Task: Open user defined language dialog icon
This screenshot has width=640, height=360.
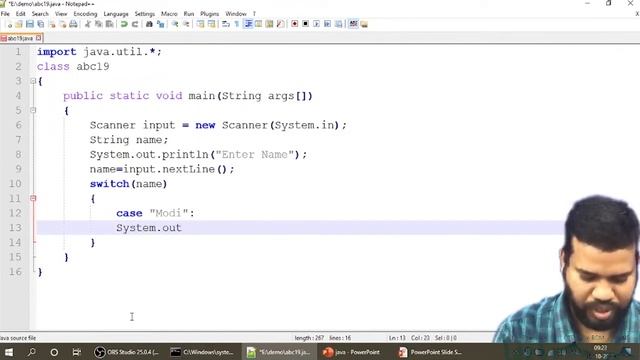Action: click(x=258, y=24)
